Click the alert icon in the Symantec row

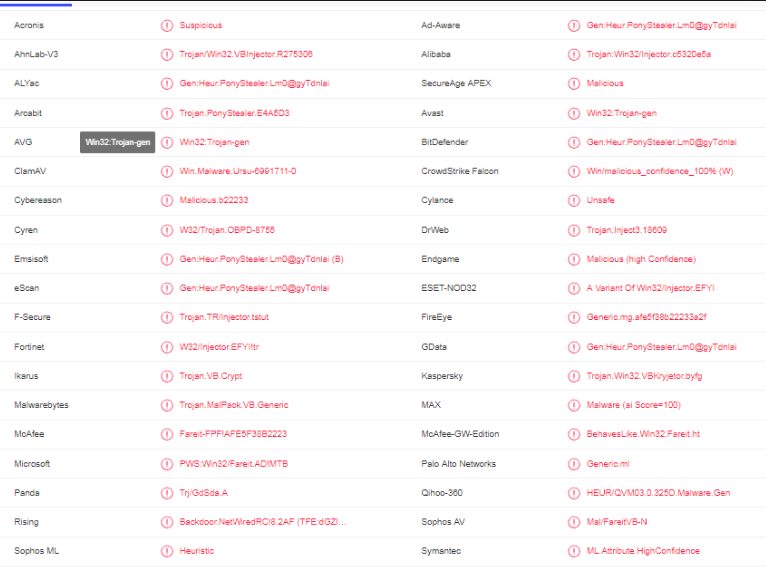click(x=574, y=551)
